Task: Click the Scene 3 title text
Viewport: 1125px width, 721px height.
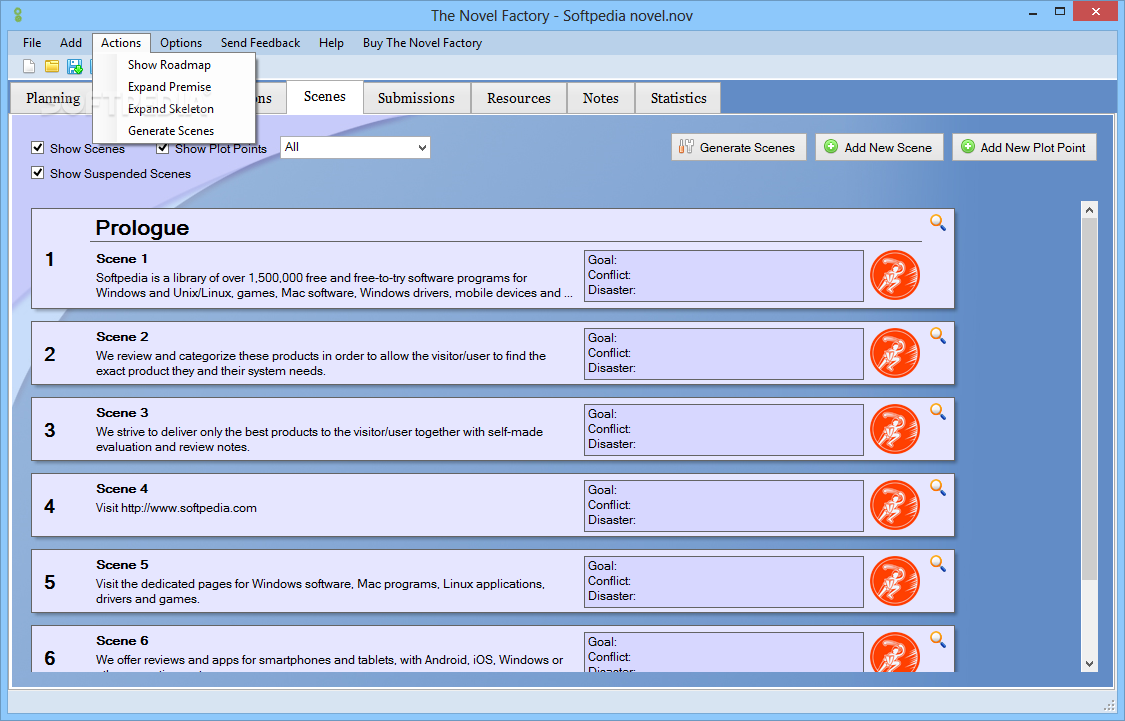Action: coord(123,413)
